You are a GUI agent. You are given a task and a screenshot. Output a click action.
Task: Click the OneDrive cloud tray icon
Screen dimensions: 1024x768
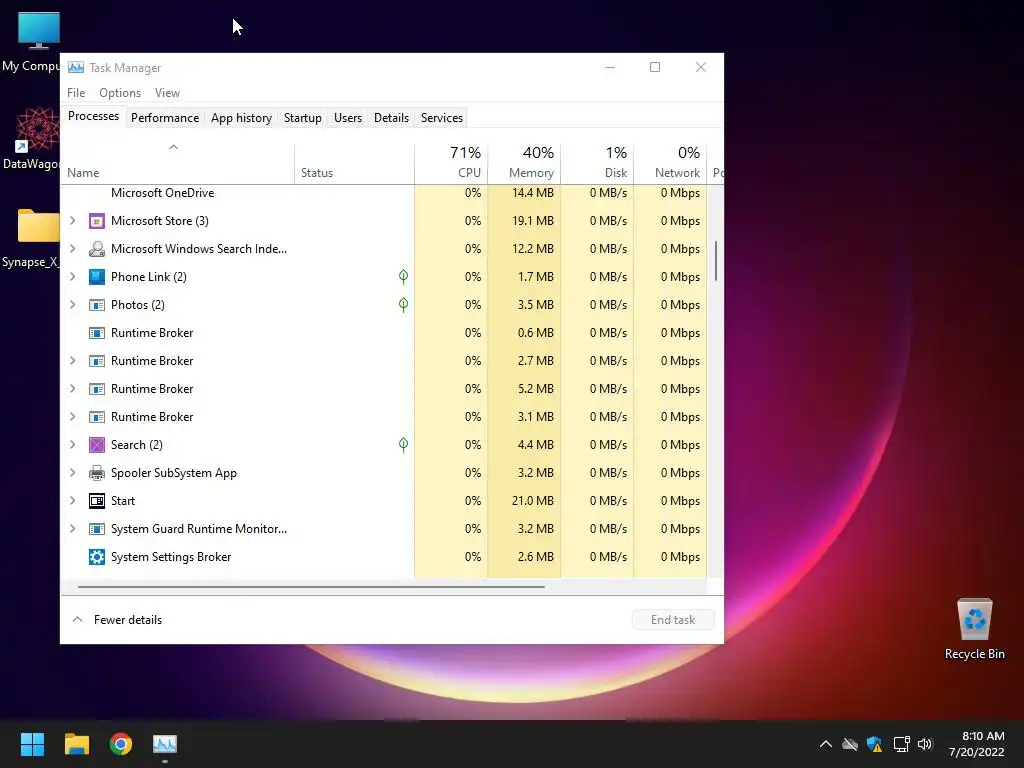pyautogui.click(x=850, y=744)
